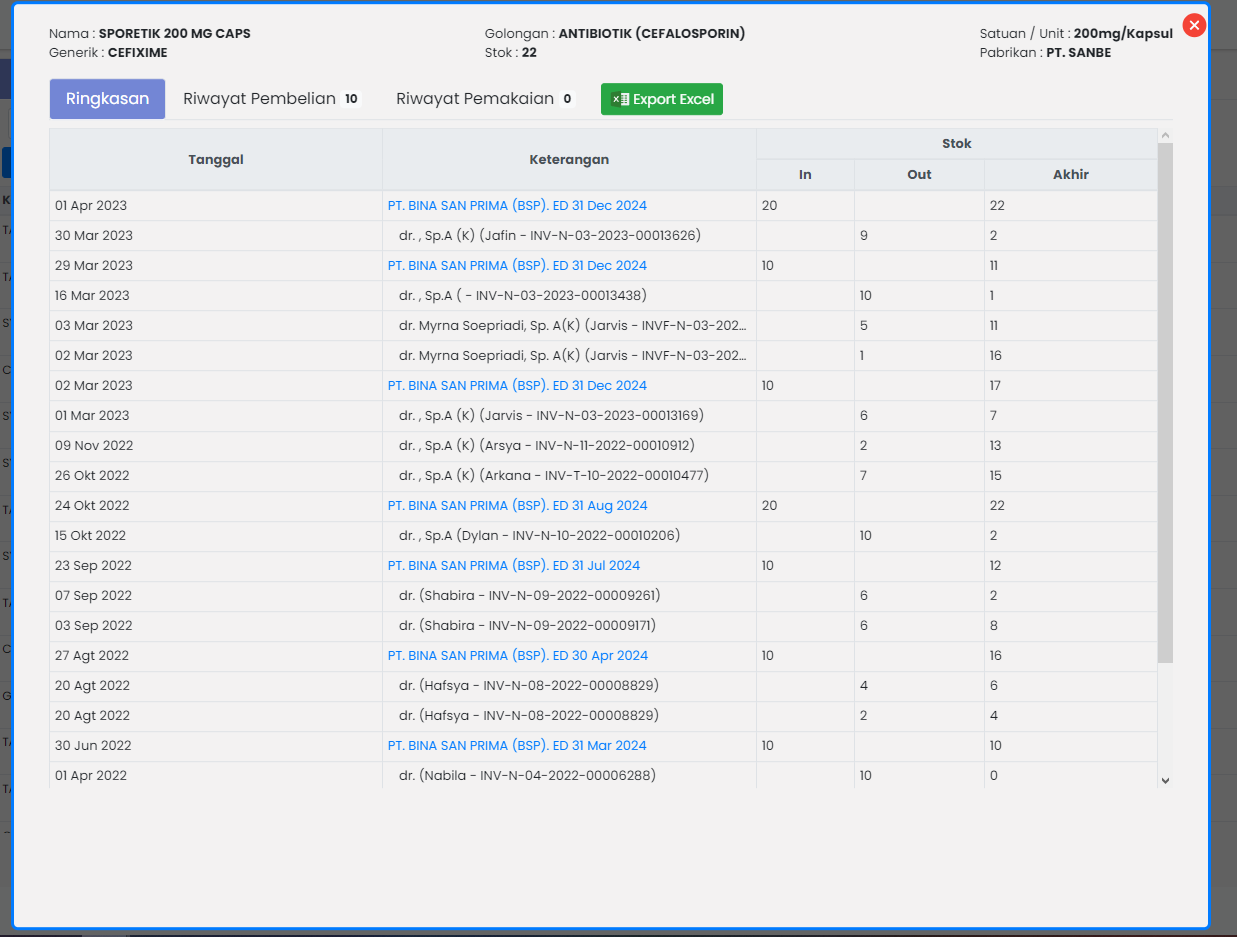Open supplier link with ED 31 Jul 2024
Image resolution: width=1237 pixels, height=937 pixels.
click(513, 566)
